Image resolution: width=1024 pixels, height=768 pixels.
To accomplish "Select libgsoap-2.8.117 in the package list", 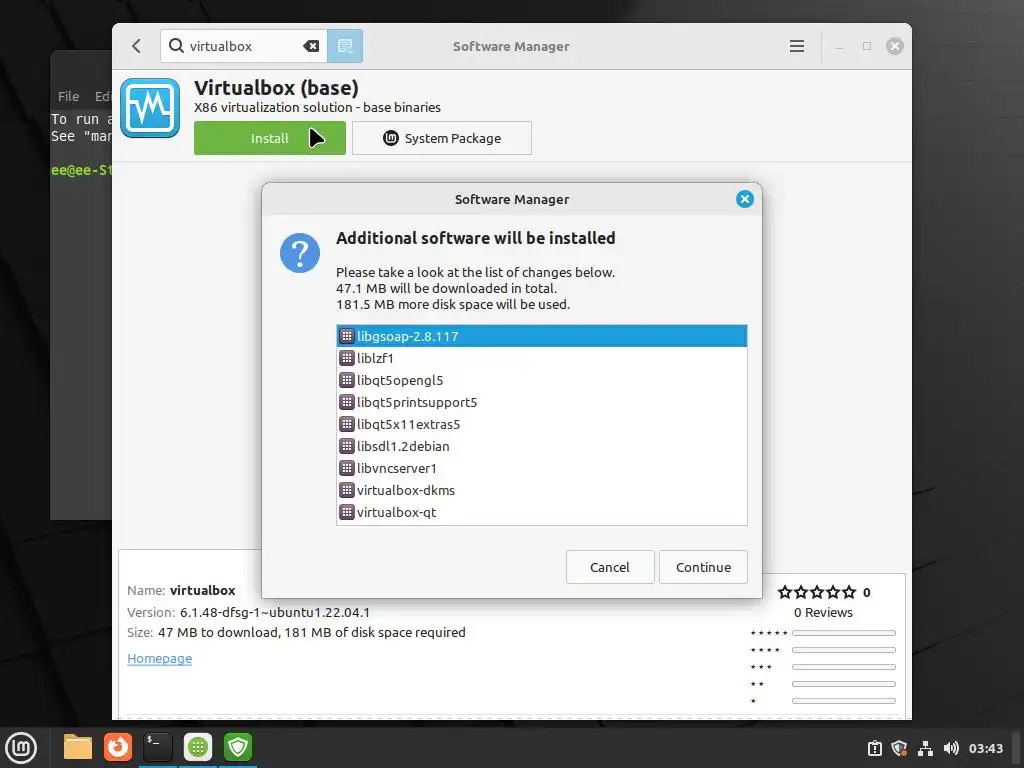I will tap(541, 336).
